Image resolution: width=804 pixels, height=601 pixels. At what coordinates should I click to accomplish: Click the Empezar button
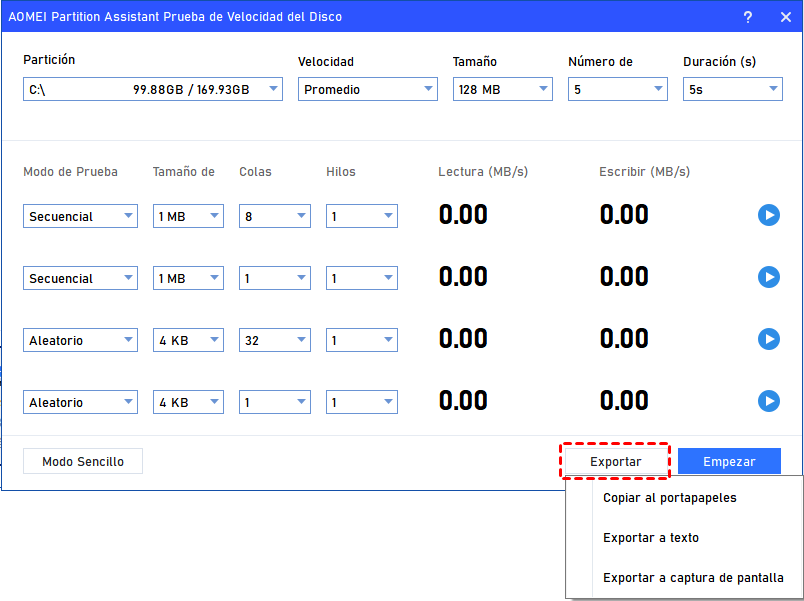(x=729, y=461)
